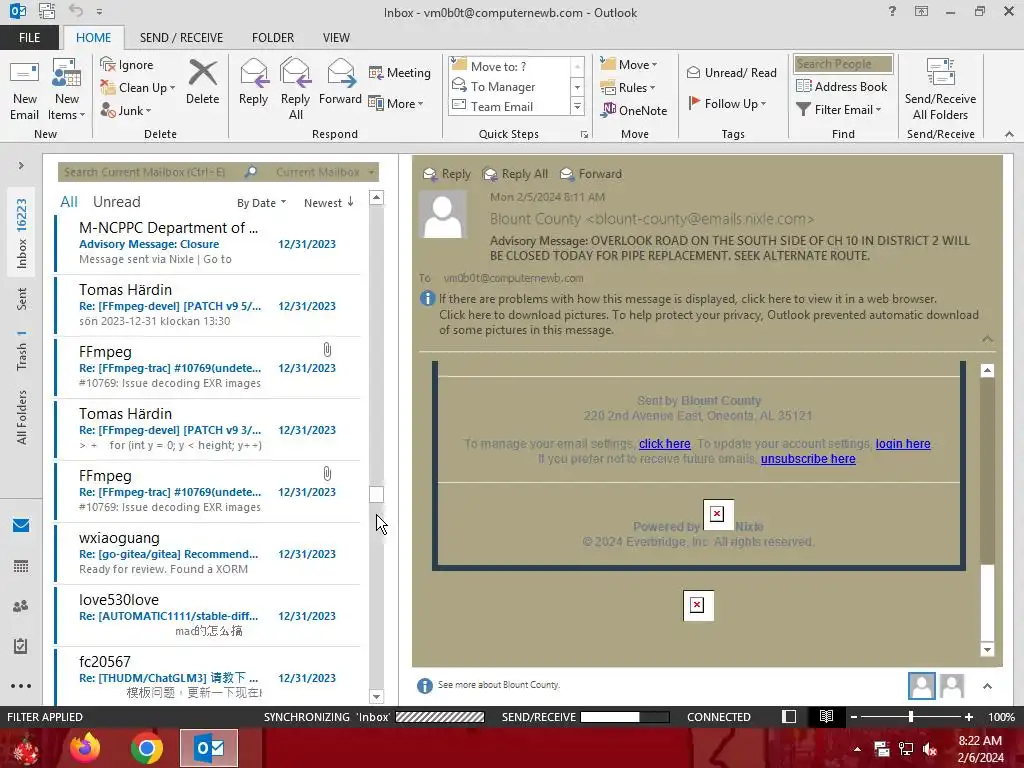Click Send/Receive All Folders
The width and height of the screenshot is (1024, 768).
pos(940,89)
